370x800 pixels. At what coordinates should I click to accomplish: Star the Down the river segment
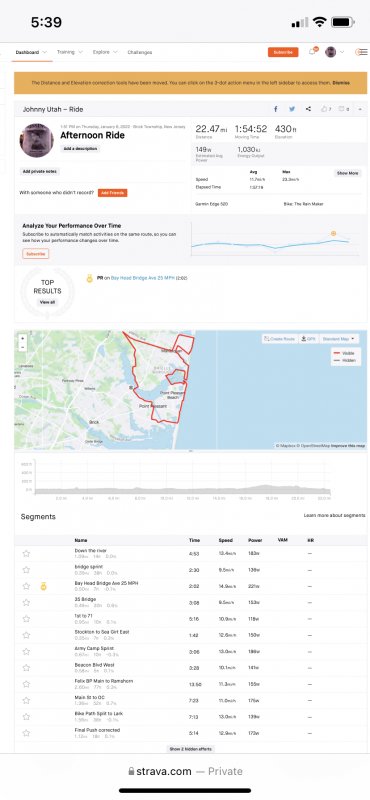point(27,554)
